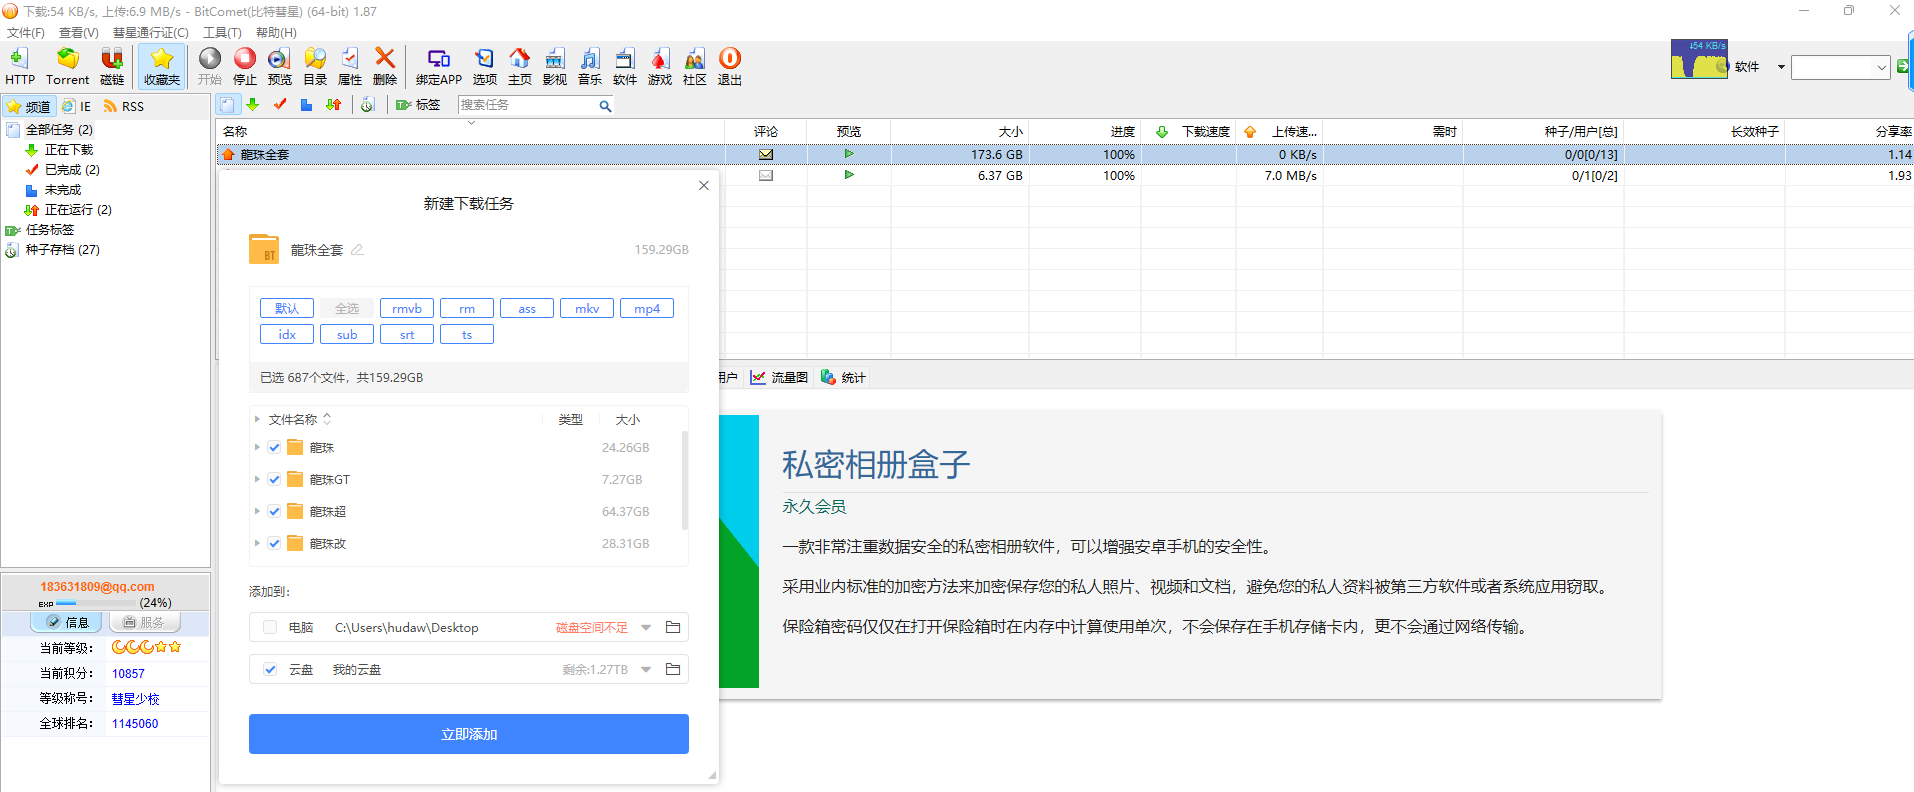Viewport: 1914px width, 792px height.
Task: Uncheck the 云盘 save location checkbox
Action: coord(270,669)
